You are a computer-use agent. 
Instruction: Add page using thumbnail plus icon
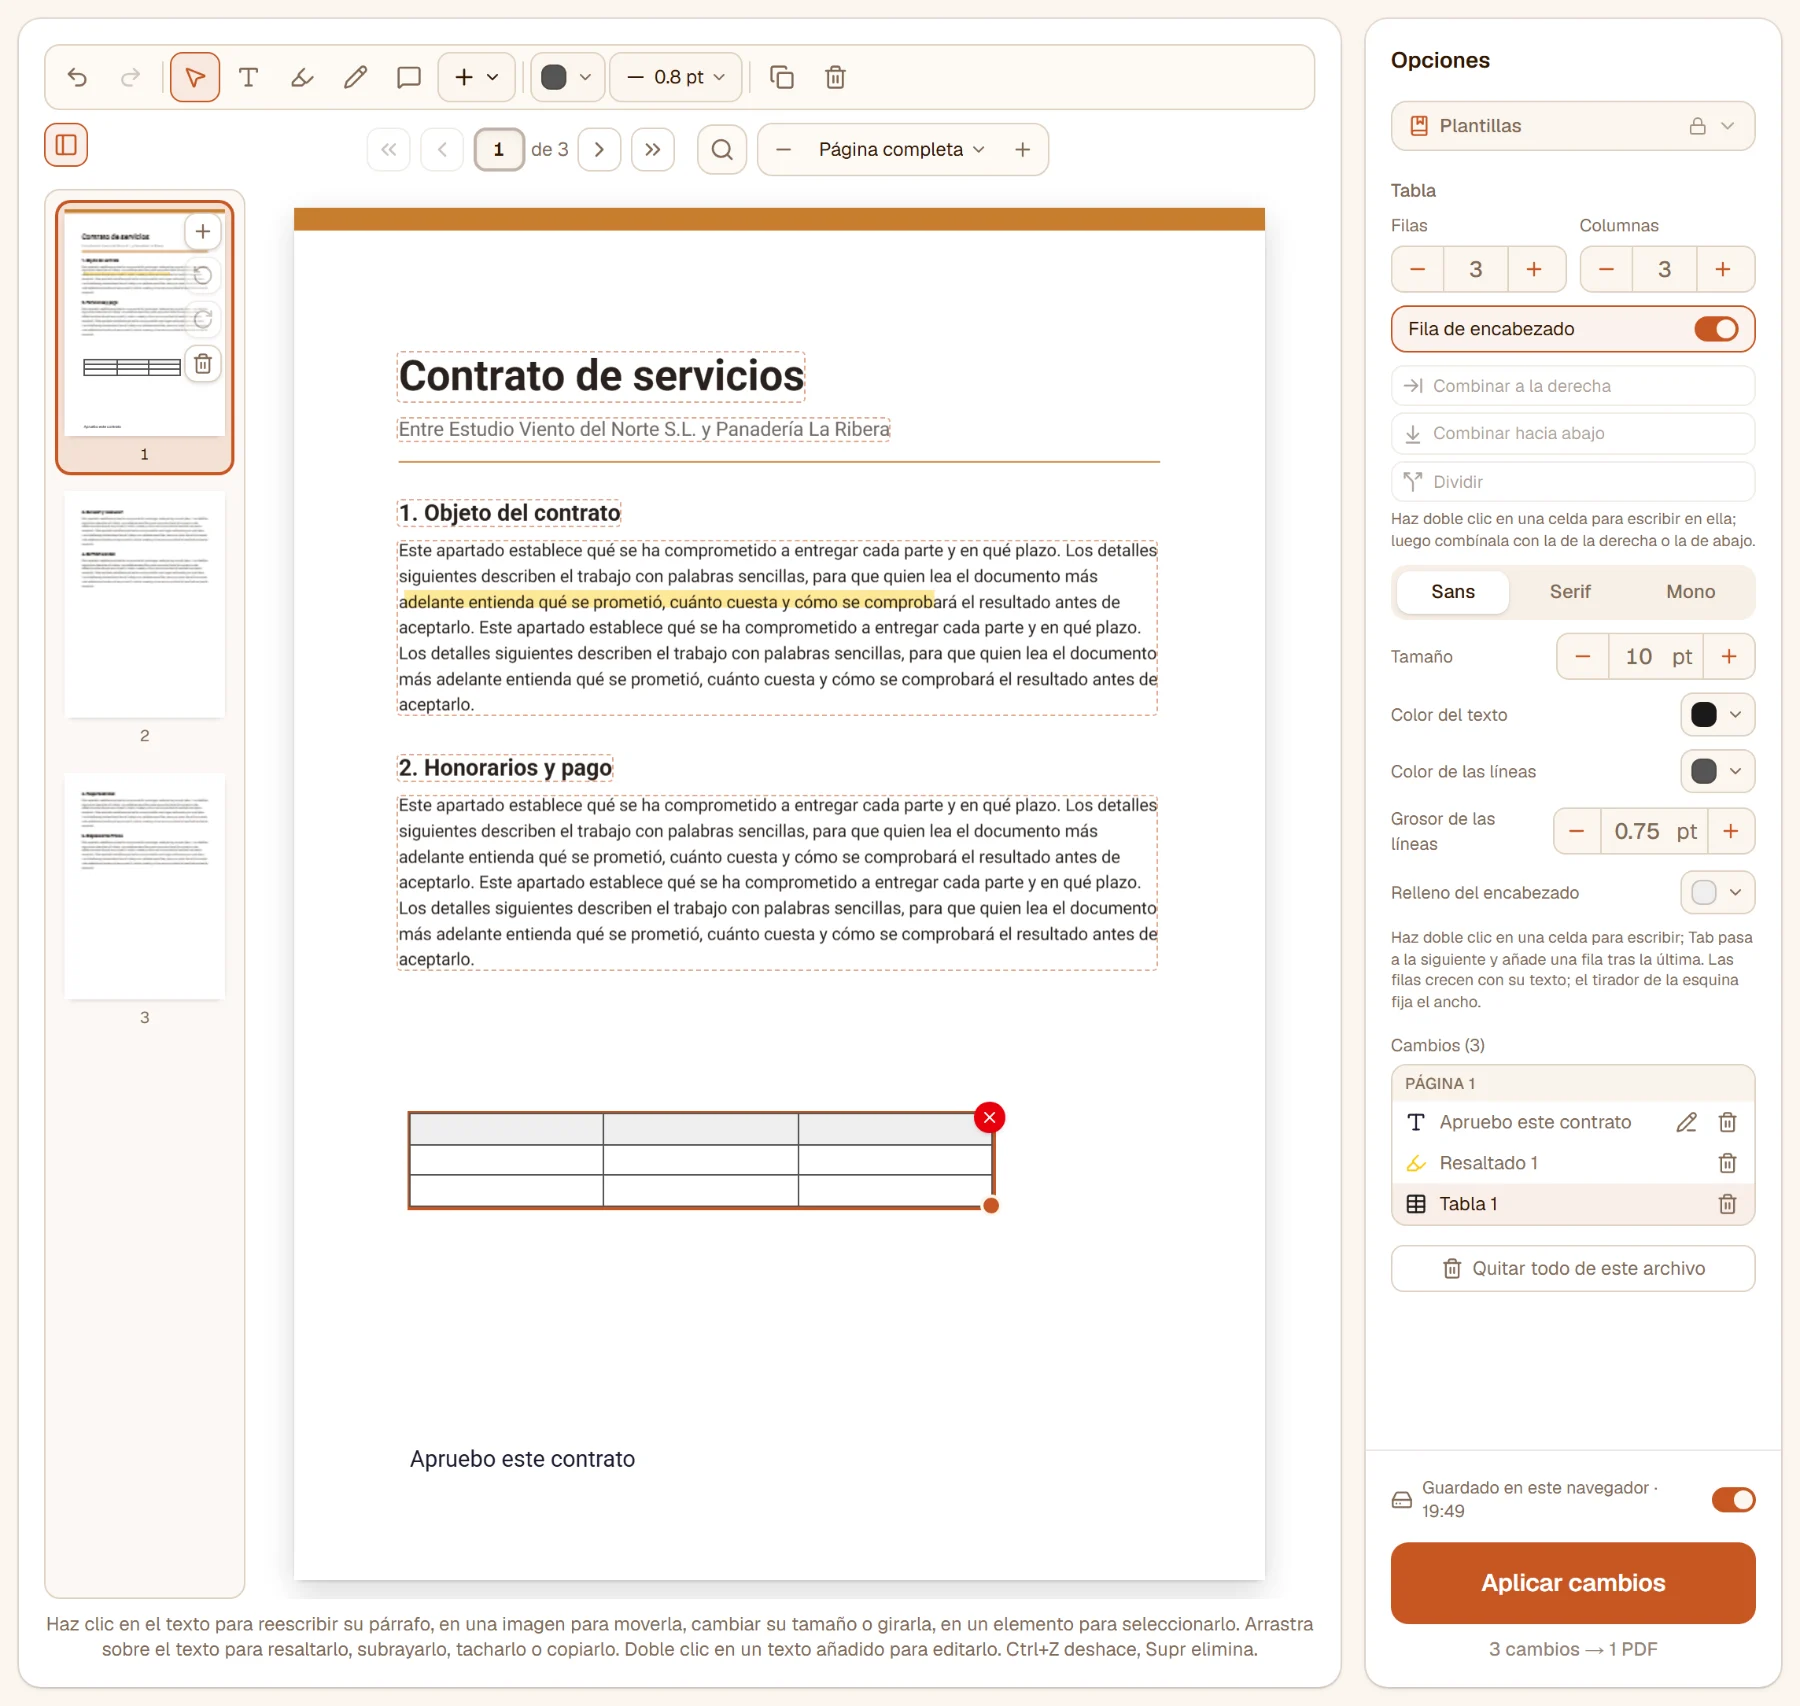pos(203,231)
